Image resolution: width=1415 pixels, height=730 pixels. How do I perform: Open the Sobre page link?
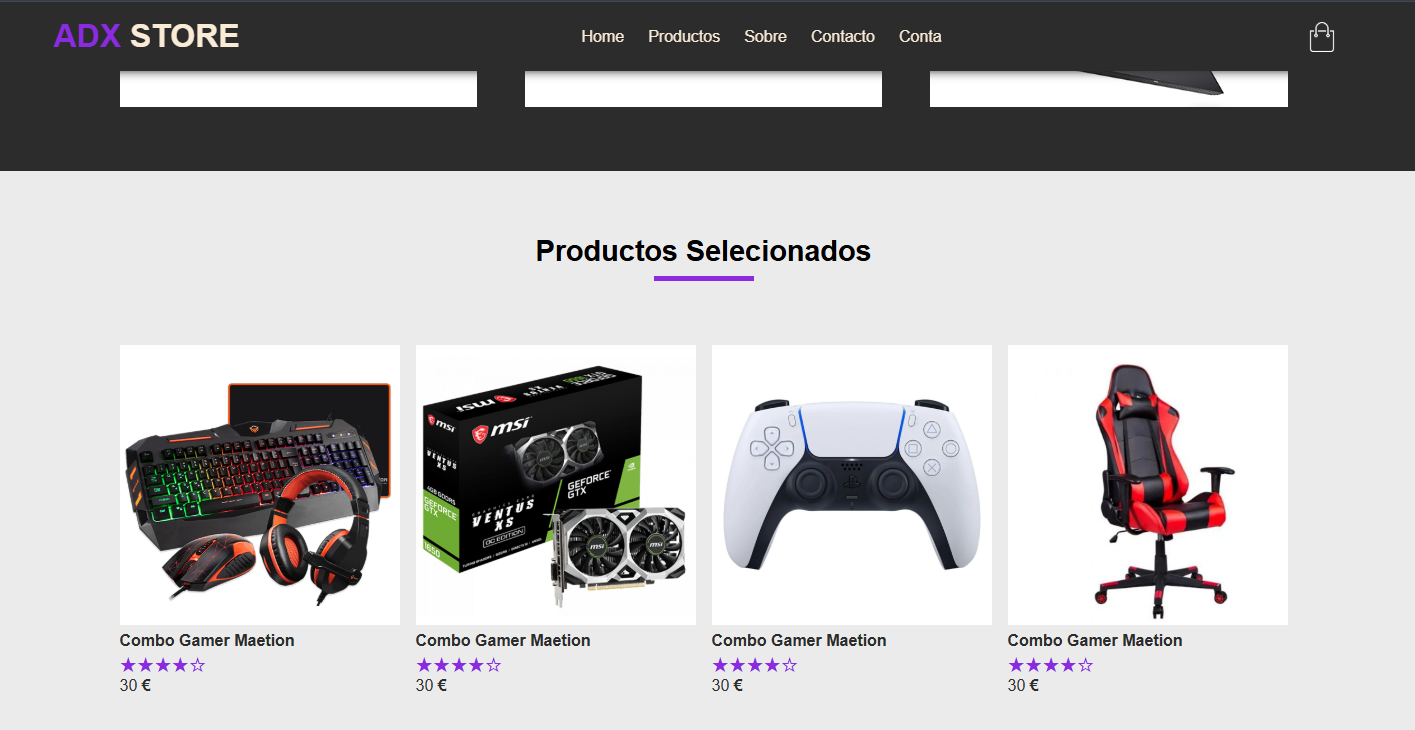pyautogui.click(x=765, y=36)
